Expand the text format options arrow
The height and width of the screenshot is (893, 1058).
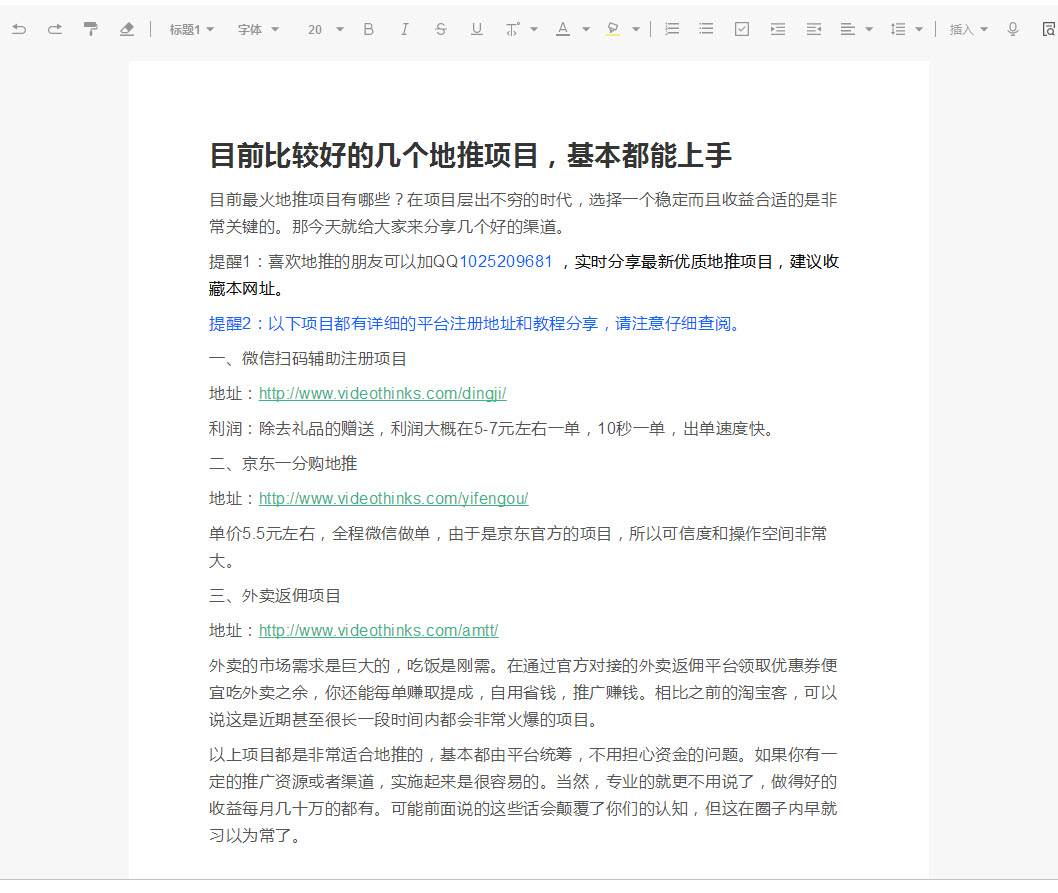(x=534, y=30)
